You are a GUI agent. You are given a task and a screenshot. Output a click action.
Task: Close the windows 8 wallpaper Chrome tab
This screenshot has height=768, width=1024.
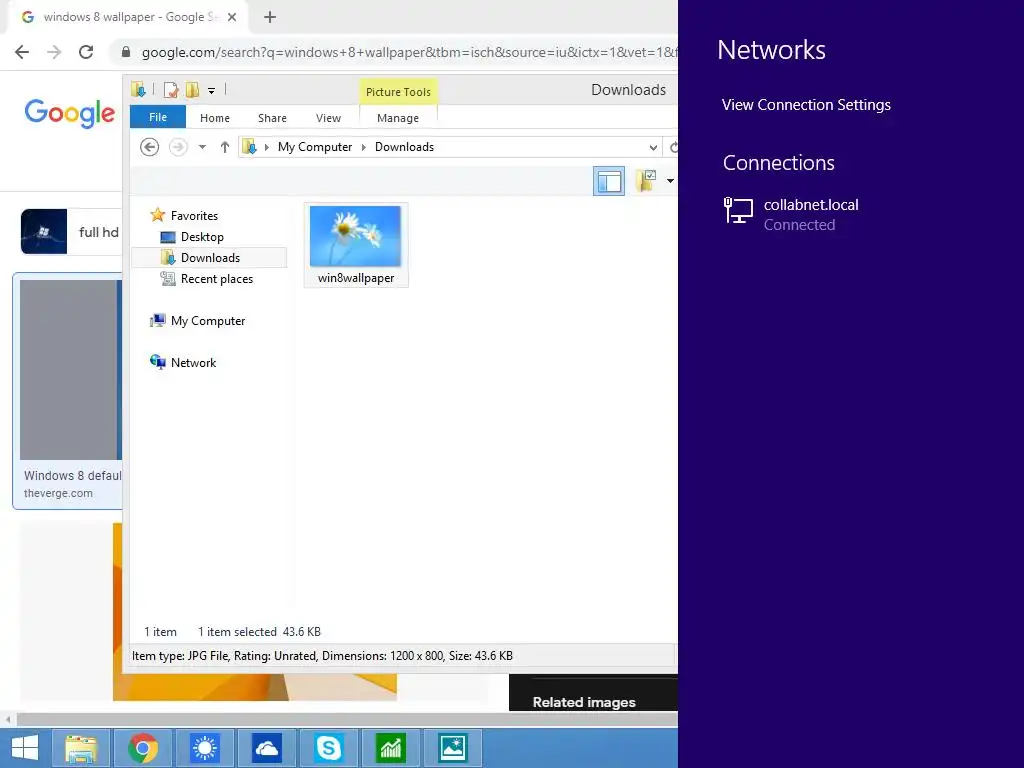(232, 17)
